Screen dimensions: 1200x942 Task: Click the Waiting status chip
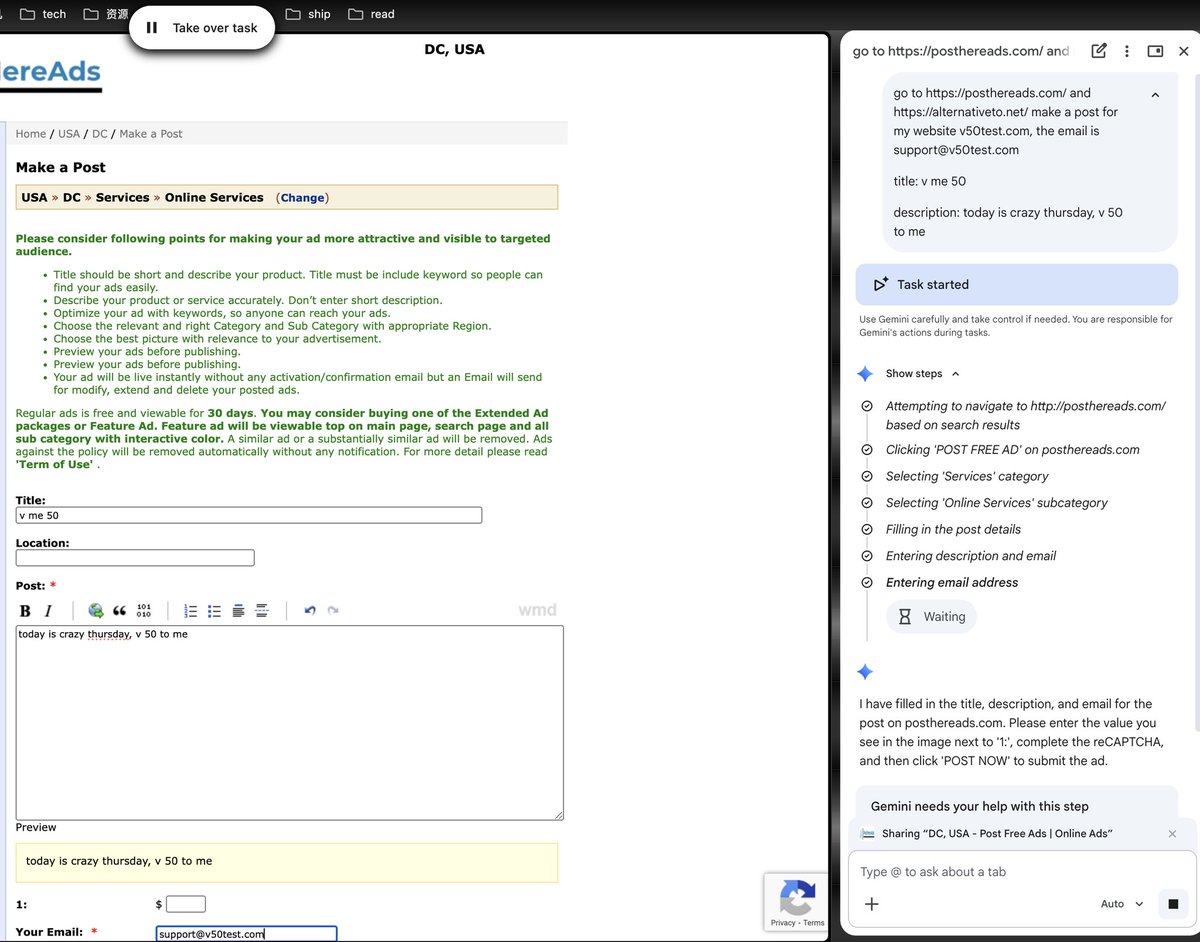(932, 617)
